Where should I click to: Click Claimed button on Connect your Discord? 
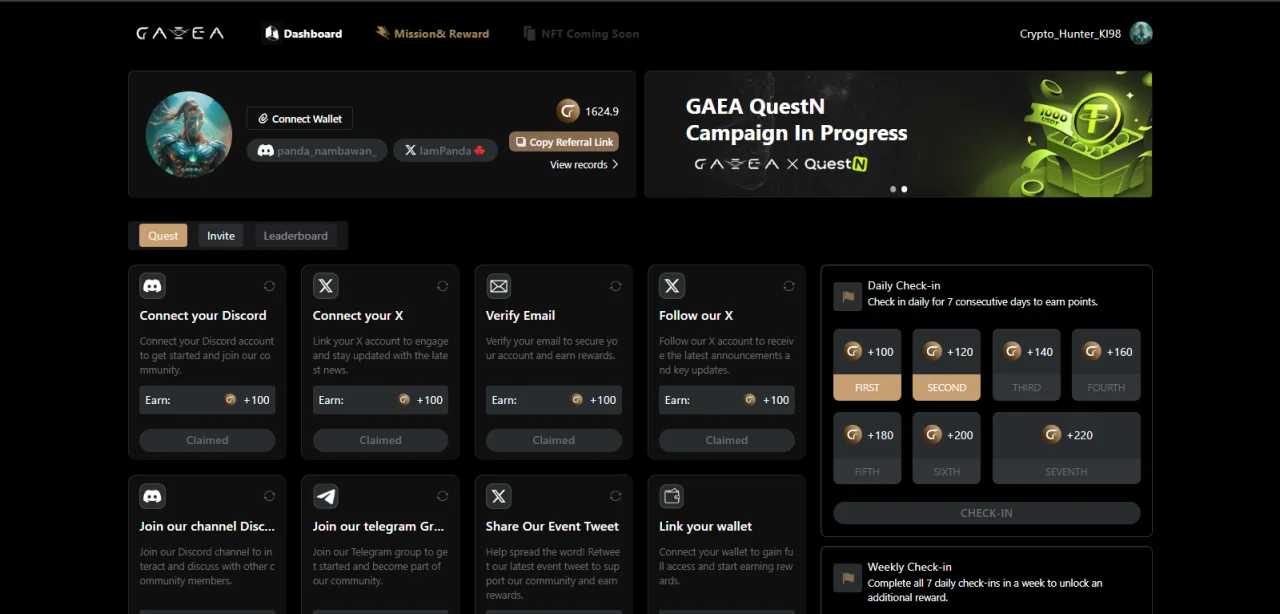[207, 440]
